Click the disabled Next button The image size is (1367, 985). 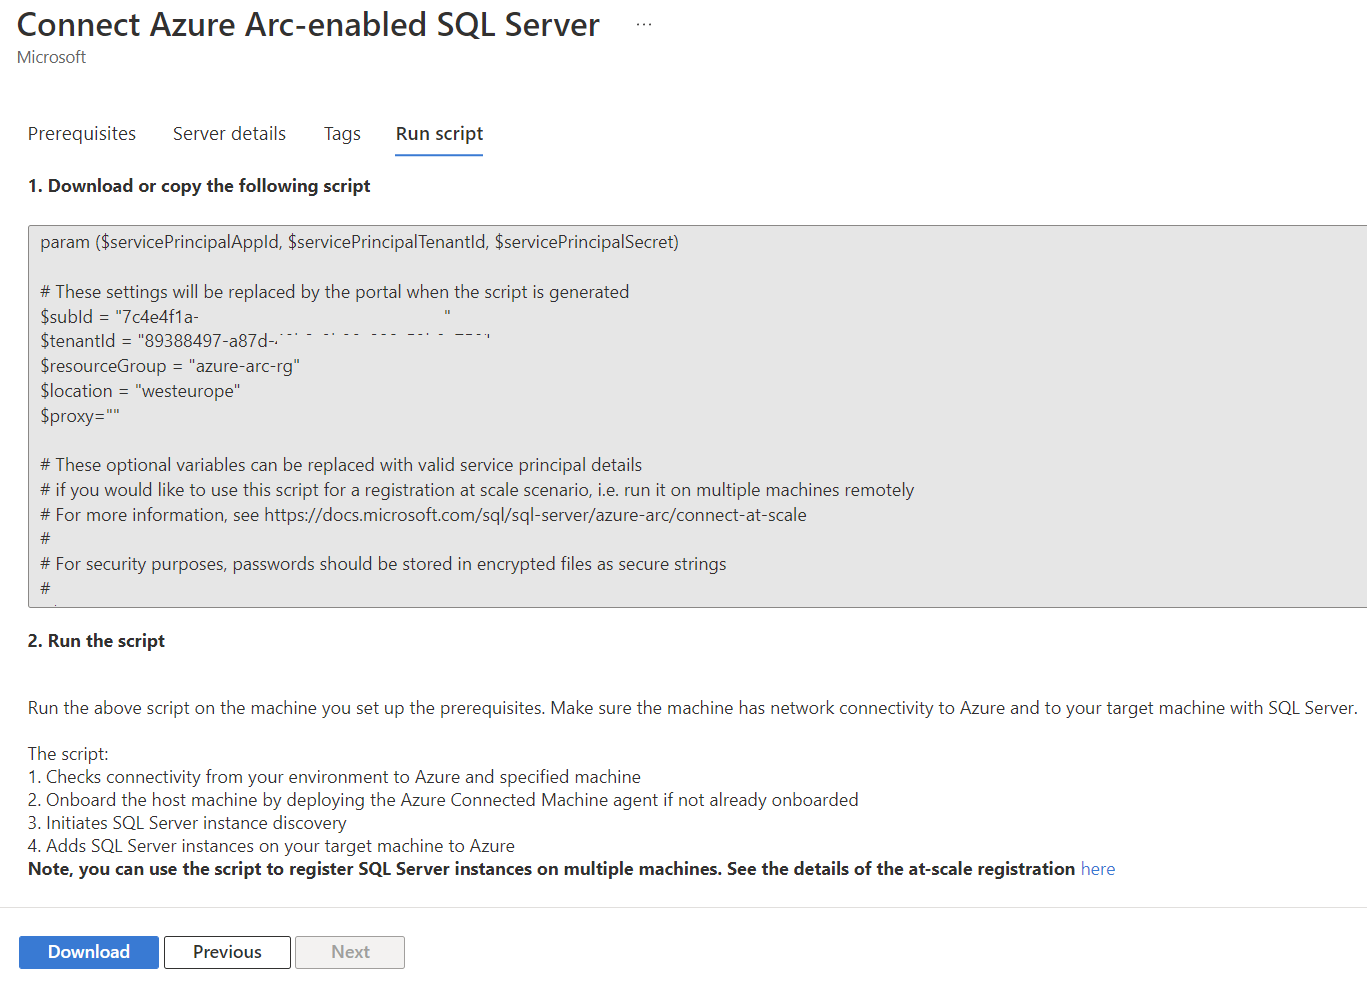350,952
